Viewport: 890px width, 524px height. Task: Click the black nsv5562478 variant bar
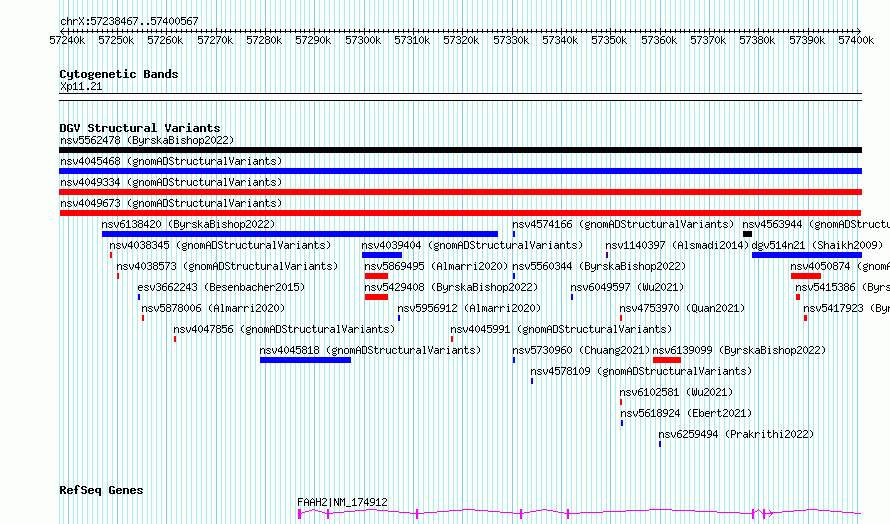pos(460,150)
